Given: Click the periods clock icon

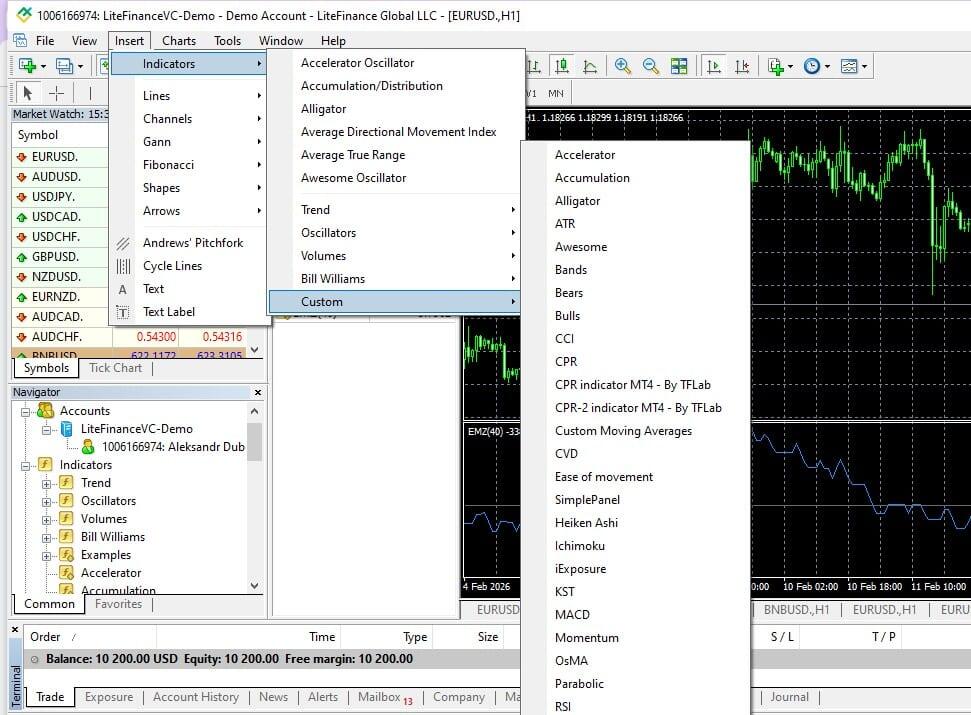Looking at the screenshot, I should [810, 66].
